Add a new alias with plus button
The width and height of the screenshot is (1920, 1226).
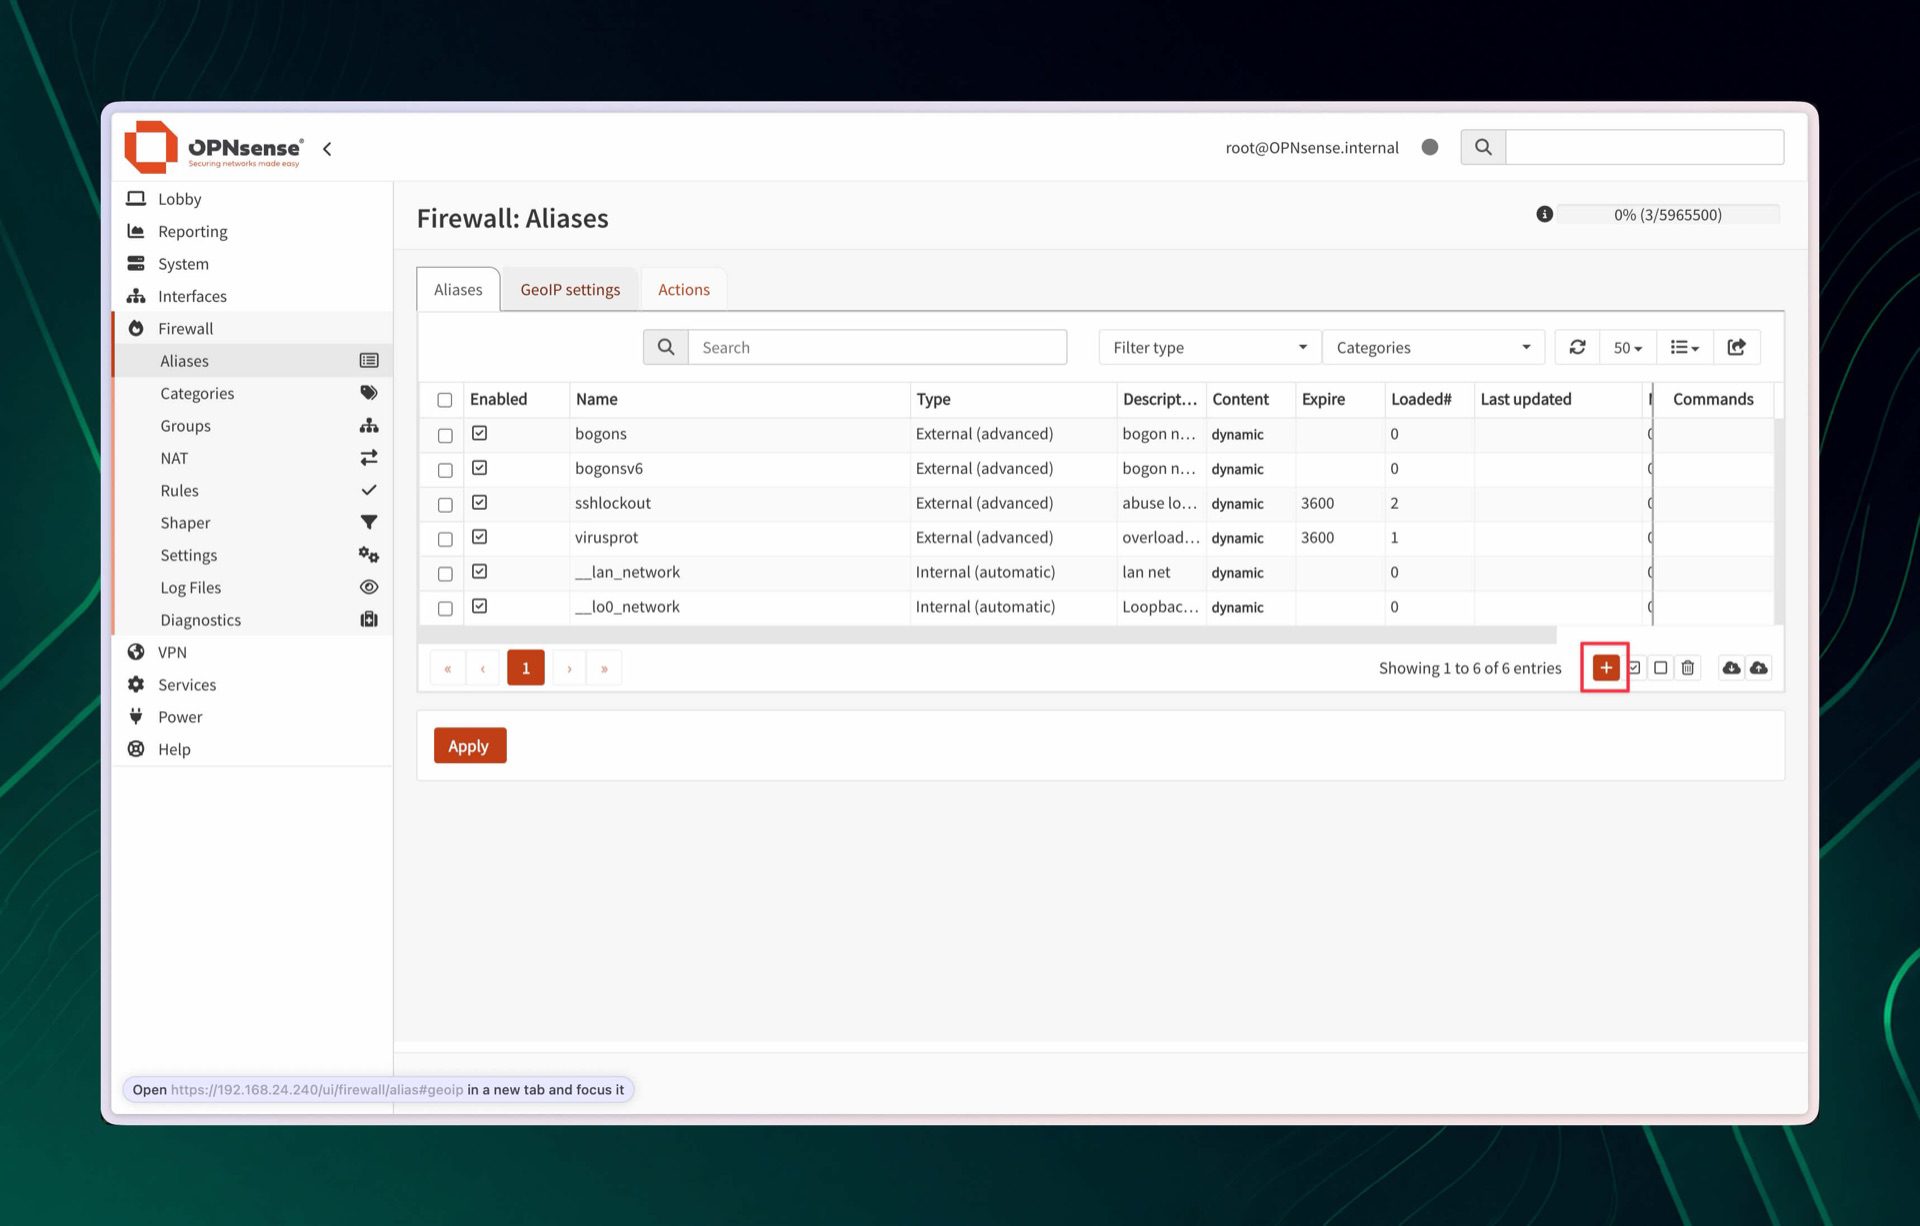click(x=1605, y=668)
